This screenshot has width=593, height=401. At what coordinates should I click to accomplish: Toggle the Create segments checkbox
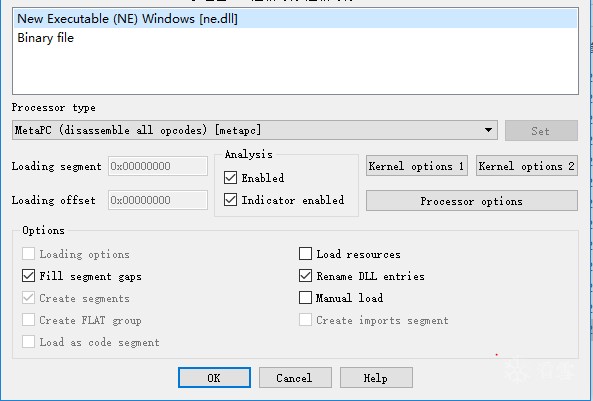coord(28,298)
